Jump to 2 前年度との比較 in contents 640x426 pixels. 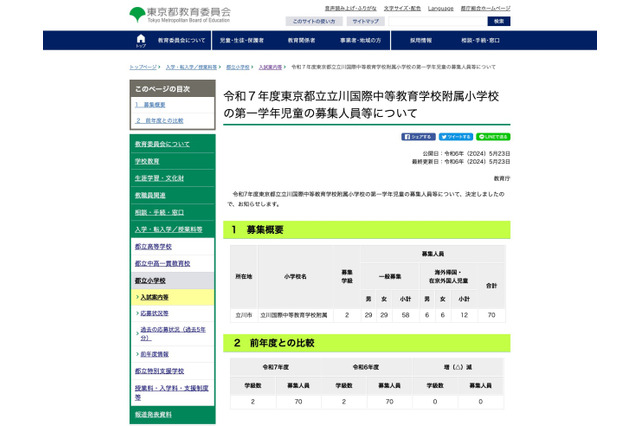[x=159, y=121]
